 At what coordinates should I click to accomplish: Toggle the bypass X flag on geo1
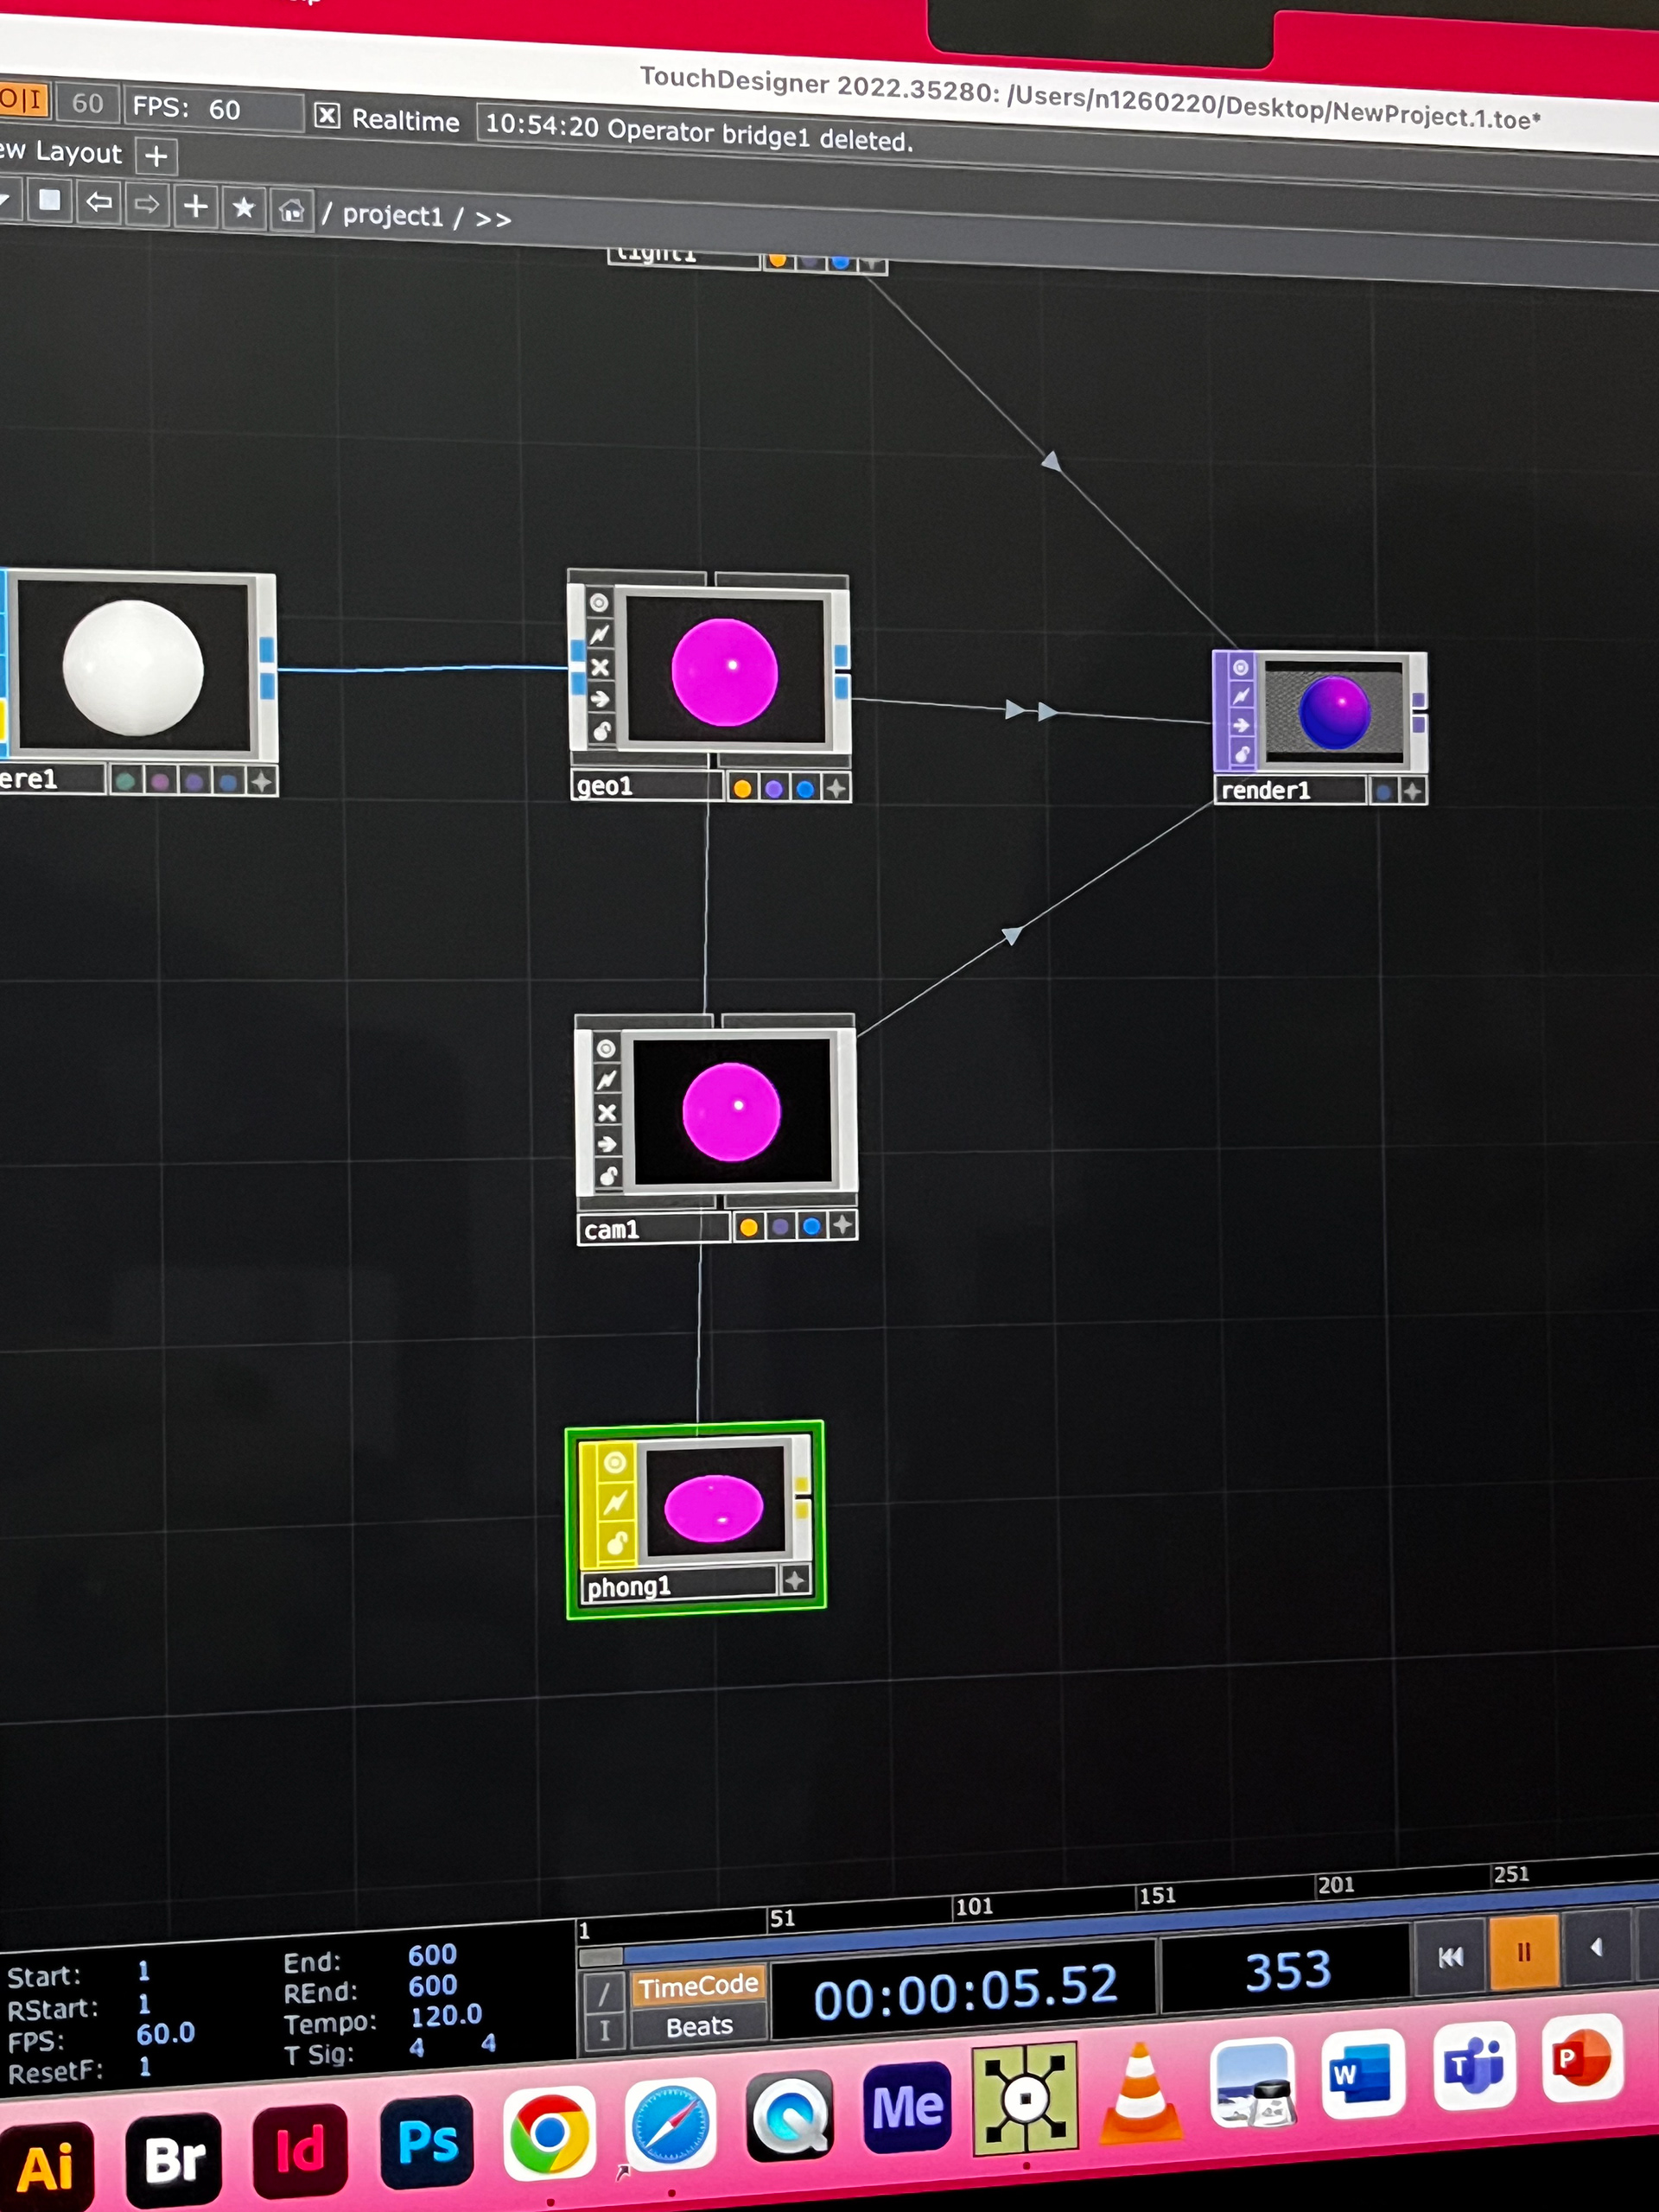pos(600,667)
